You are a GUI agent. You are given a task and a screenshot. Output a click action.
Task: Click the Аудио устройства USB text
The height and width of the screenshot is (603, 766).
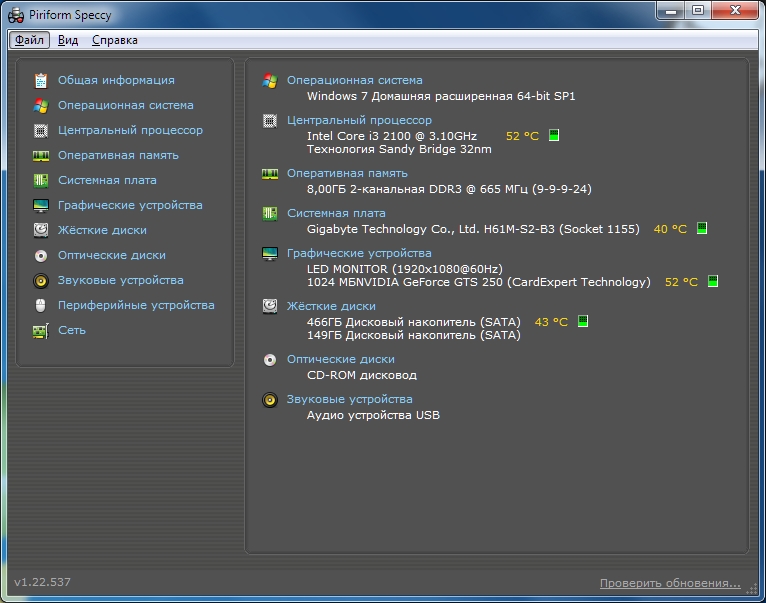pyautogui.click(x=373, y=415)
